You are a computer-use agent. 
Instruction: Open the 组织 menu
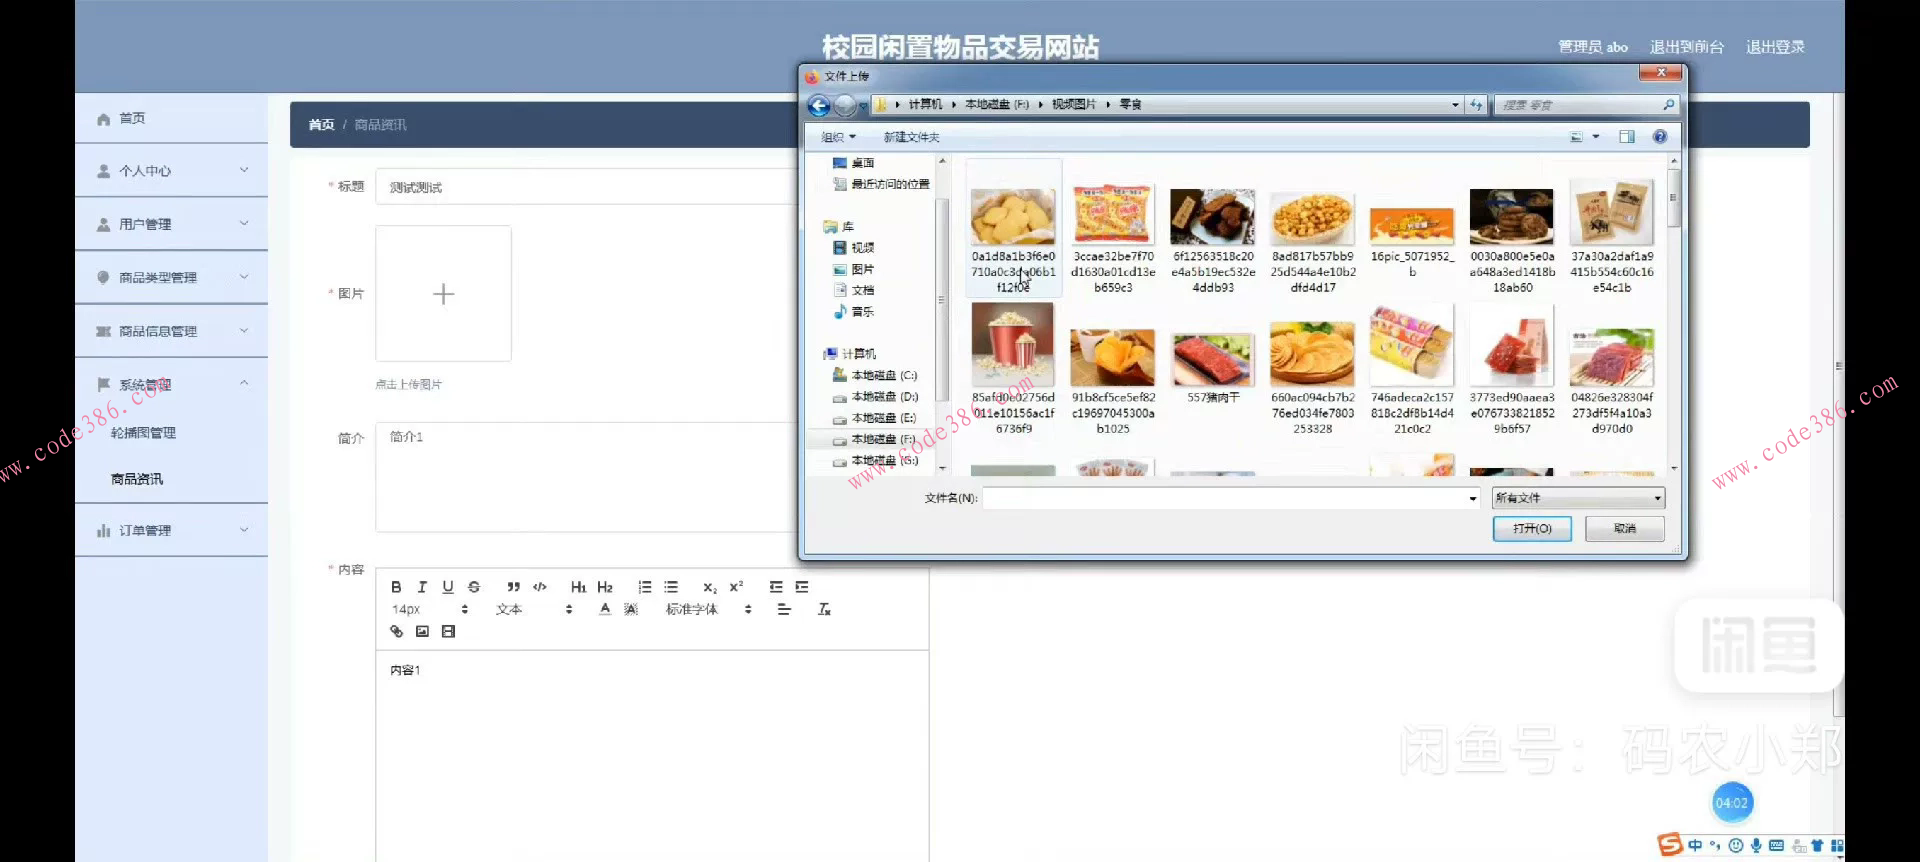[838, 137]
